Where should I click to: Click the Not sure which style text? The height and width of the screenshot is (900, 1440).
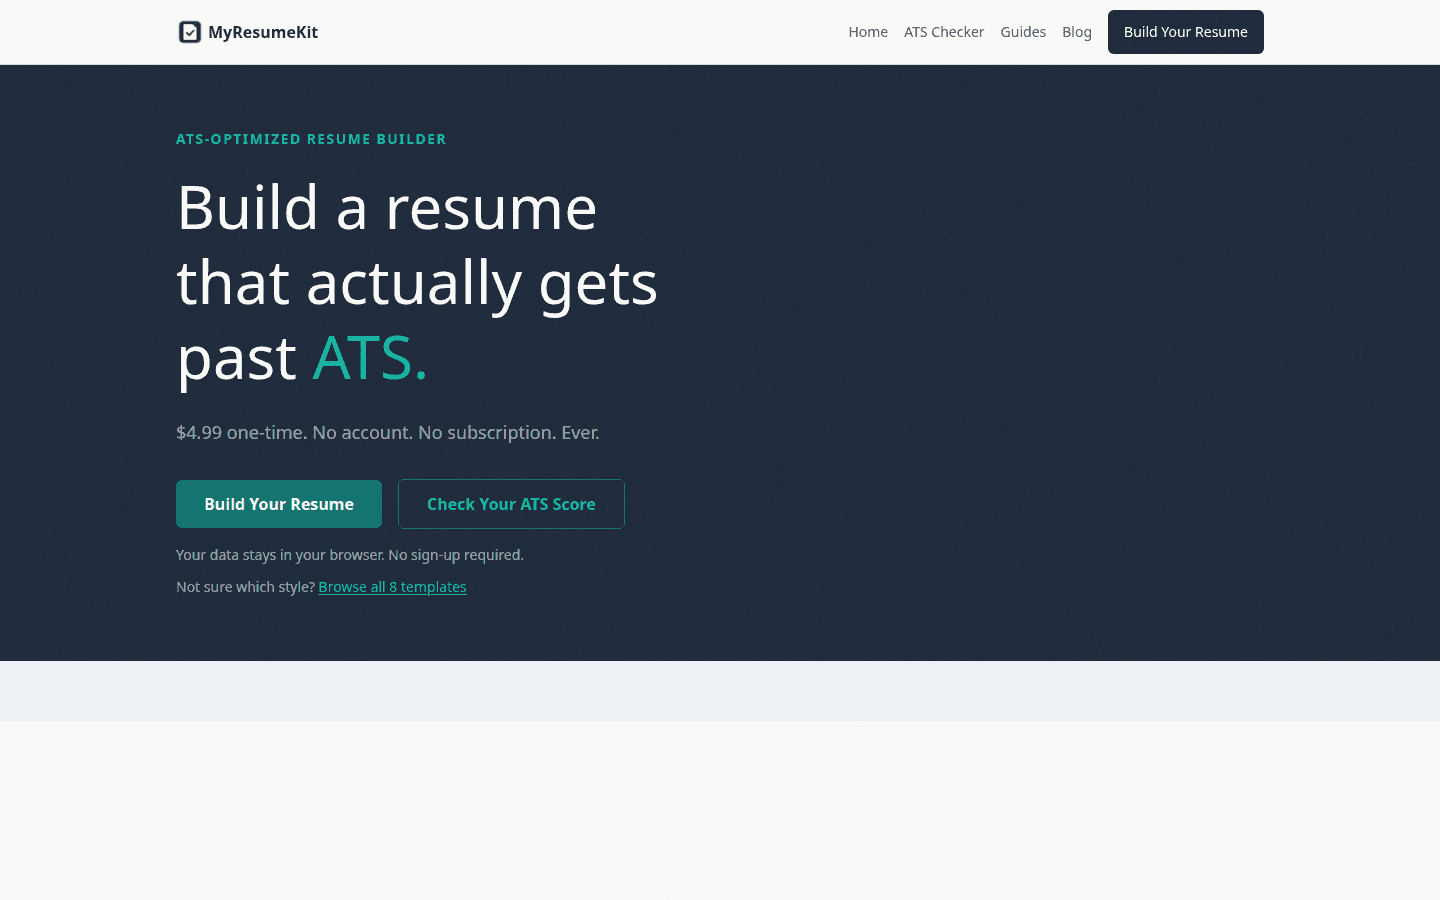[245, 587]
